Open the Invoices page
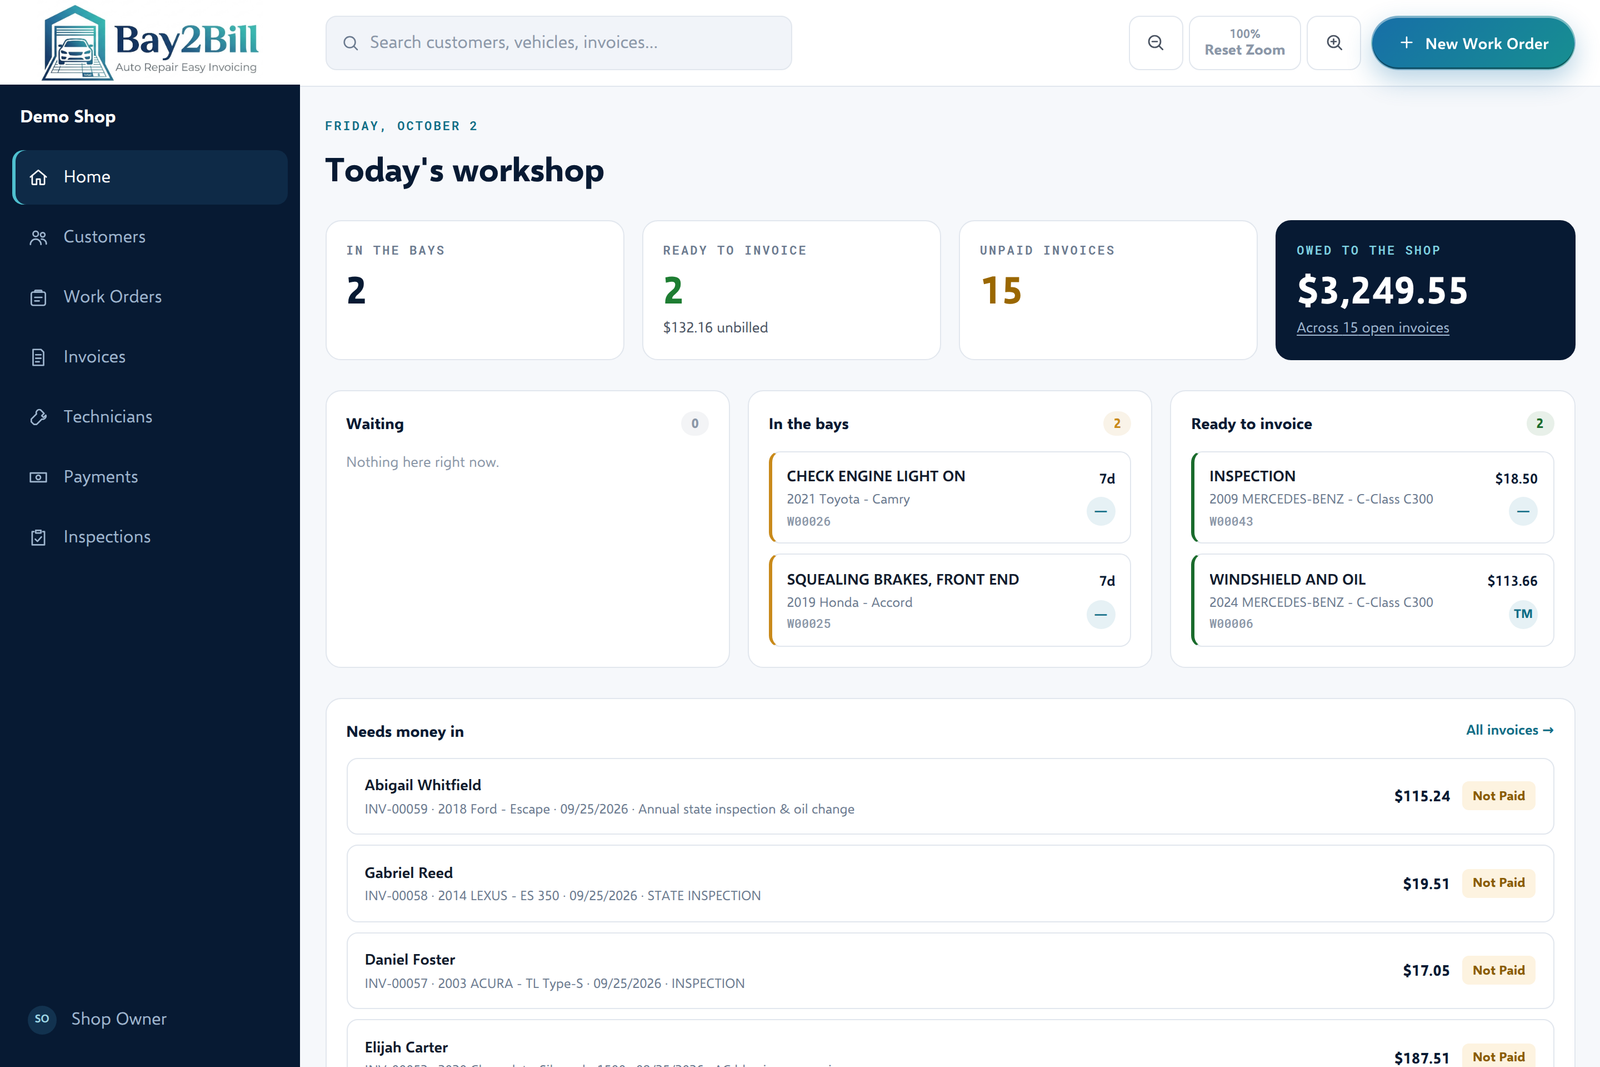1600x1067 pixels. tap(150, 357)
